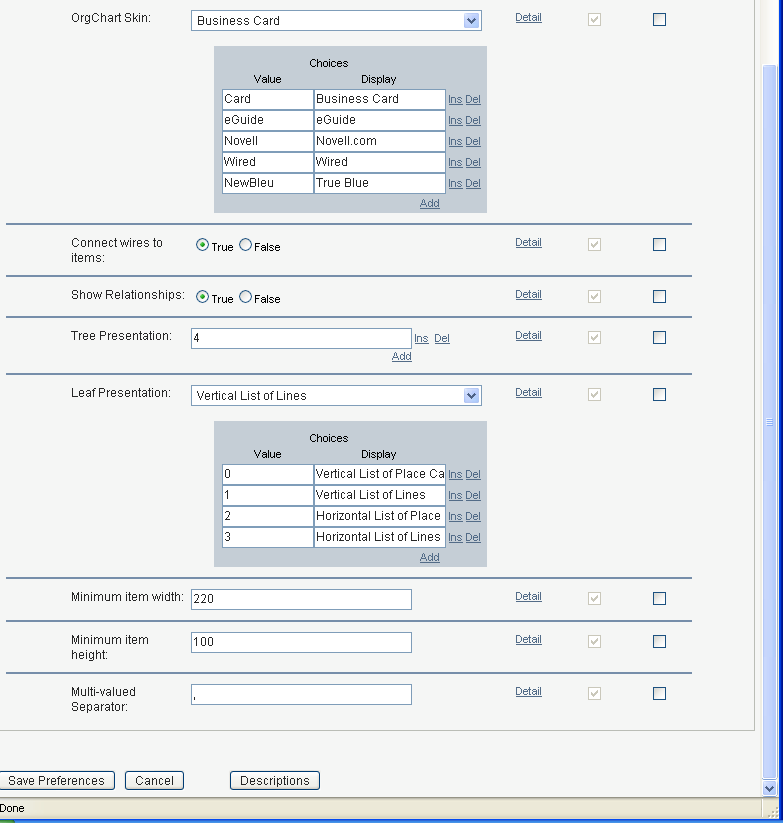Click Ins next to eGuide choice row
This screenshot has height=823, width=783.
455,120
